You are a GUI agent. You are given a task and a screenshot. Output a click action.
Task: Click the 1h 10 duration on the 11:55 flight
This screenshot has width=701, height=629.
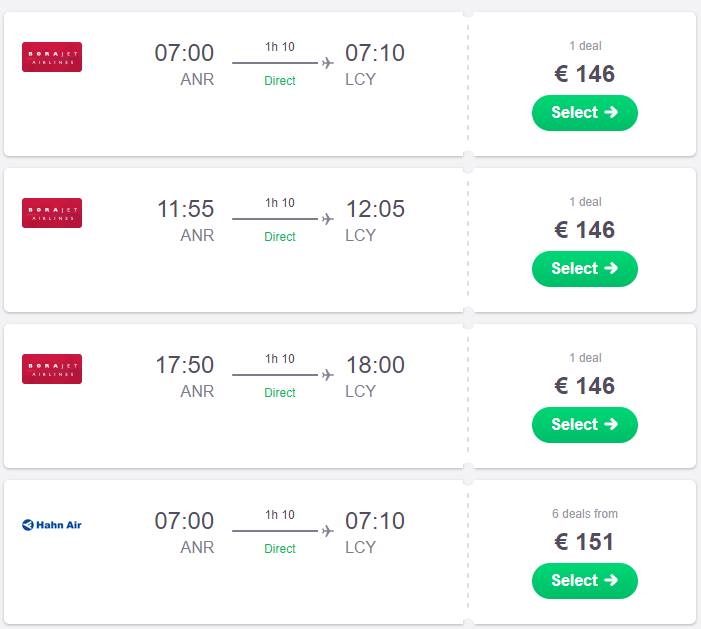(x=280, y=203)
